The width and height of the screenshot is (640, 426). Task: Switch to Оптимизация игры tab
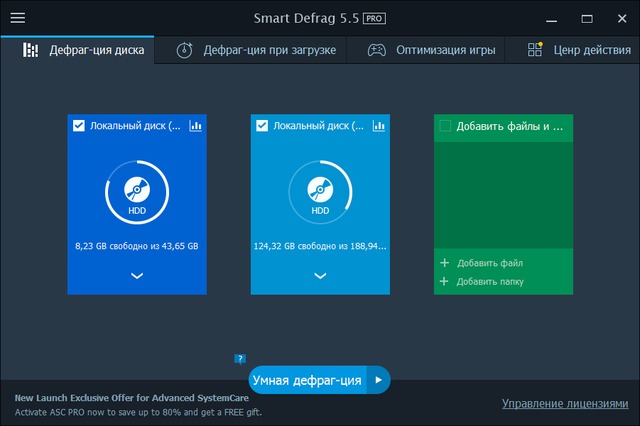coord(430,50)
